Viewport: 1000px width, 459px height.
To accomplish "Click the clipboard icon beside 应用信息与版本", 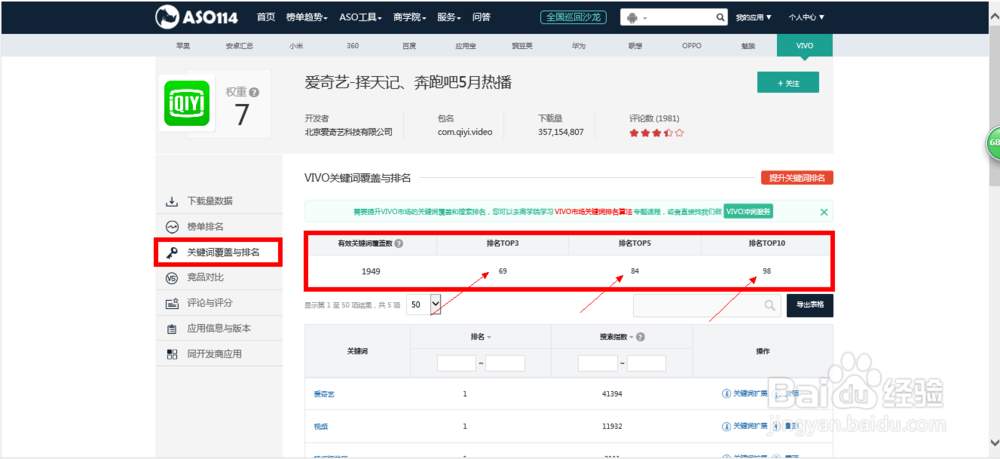I will [x=172, y=329].
